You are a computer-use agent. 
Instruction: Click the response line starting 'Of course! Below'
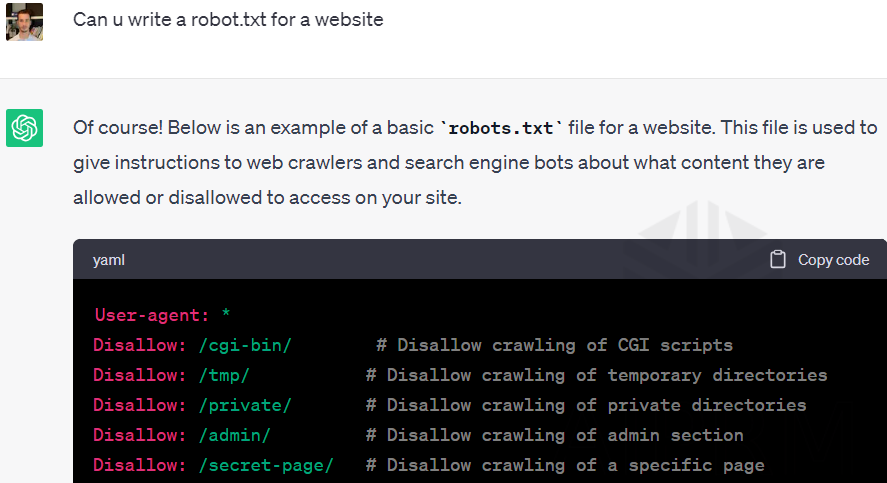(475, 128)
